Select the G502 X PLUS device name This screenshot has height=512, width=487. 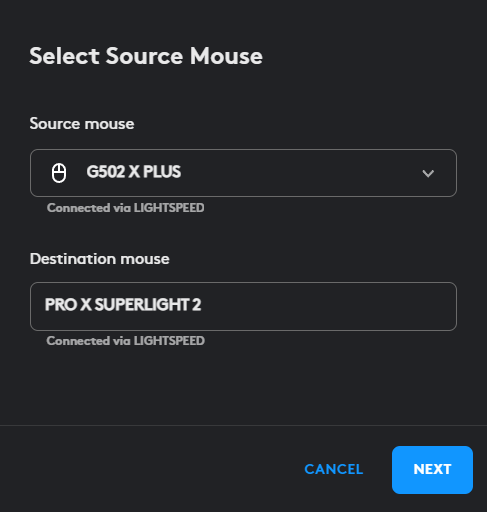[x=134, y=172]
